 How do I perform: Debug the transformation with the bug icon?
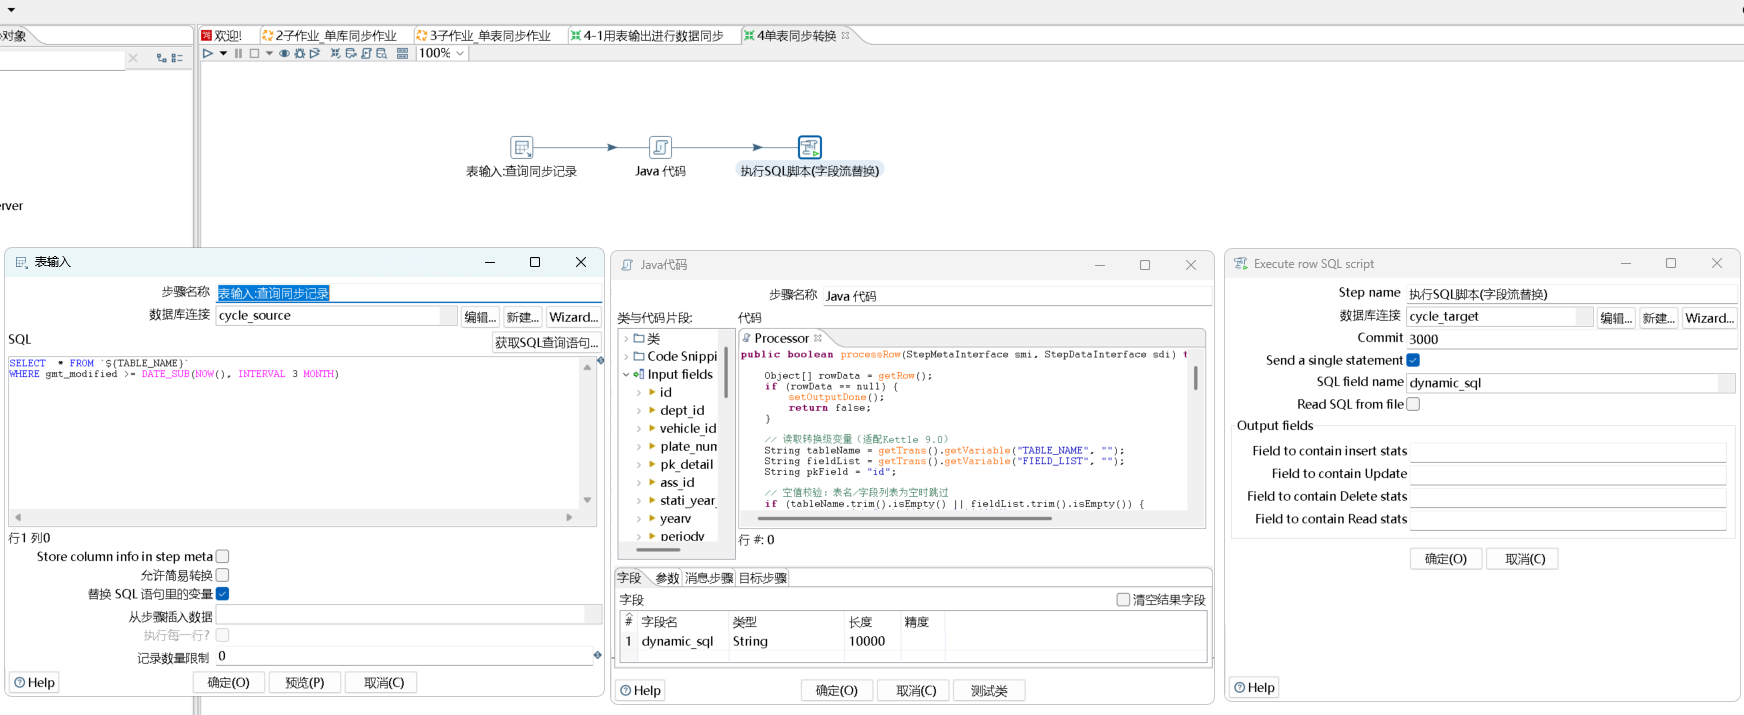coord(299,53)
